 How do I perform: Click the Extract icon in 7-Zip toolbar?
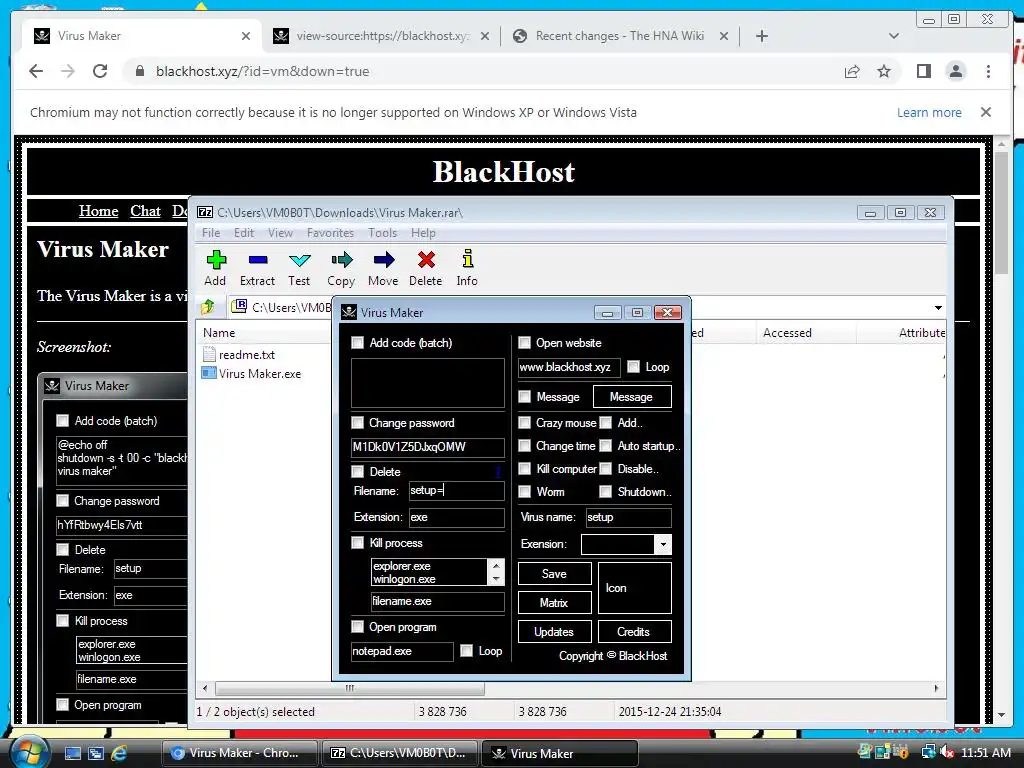[258, 260]
